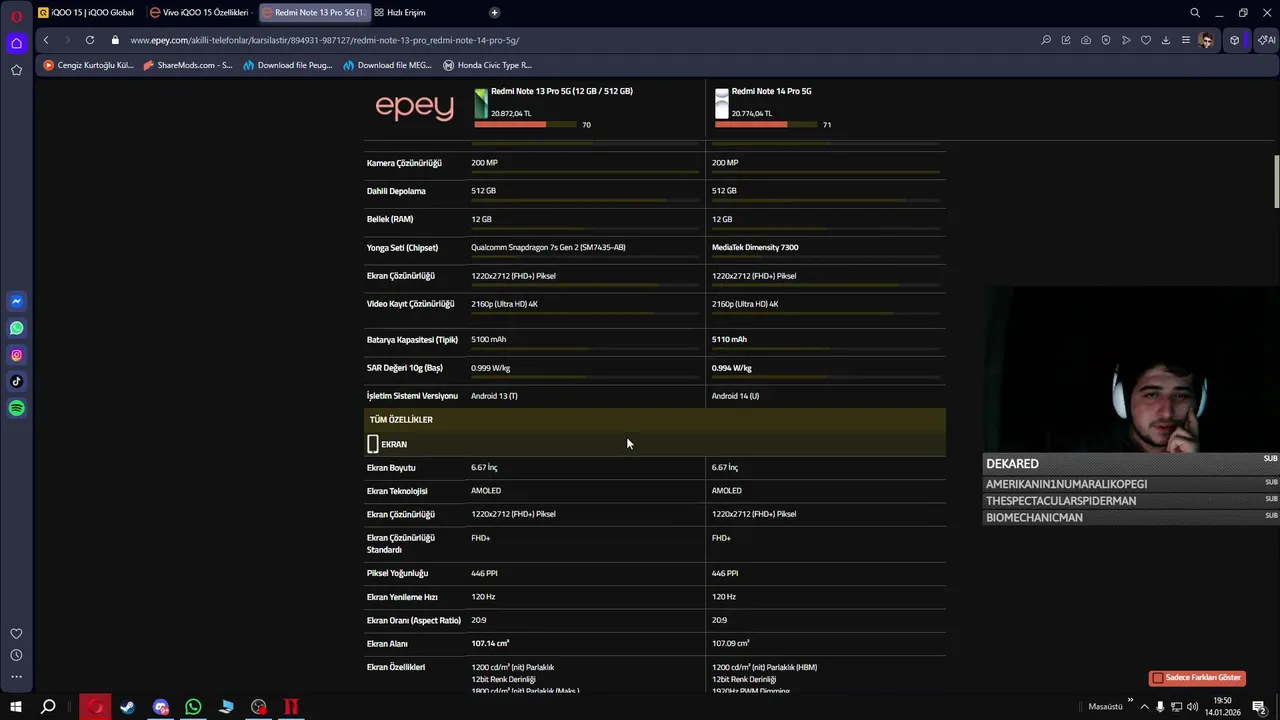Open search in tabs magnifier
1280x720 pixels.
1194,13
